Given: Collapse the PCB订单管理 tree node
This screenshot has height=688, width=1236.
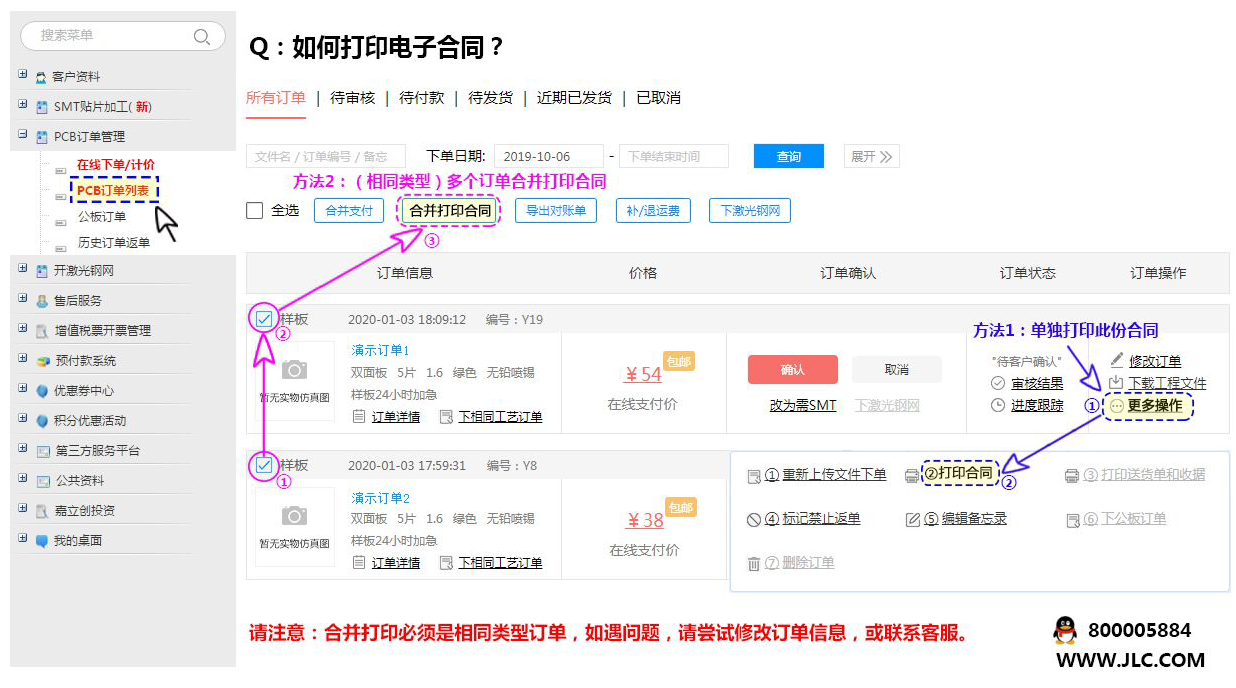Looking at the screenshot, I should coord(22,135).
